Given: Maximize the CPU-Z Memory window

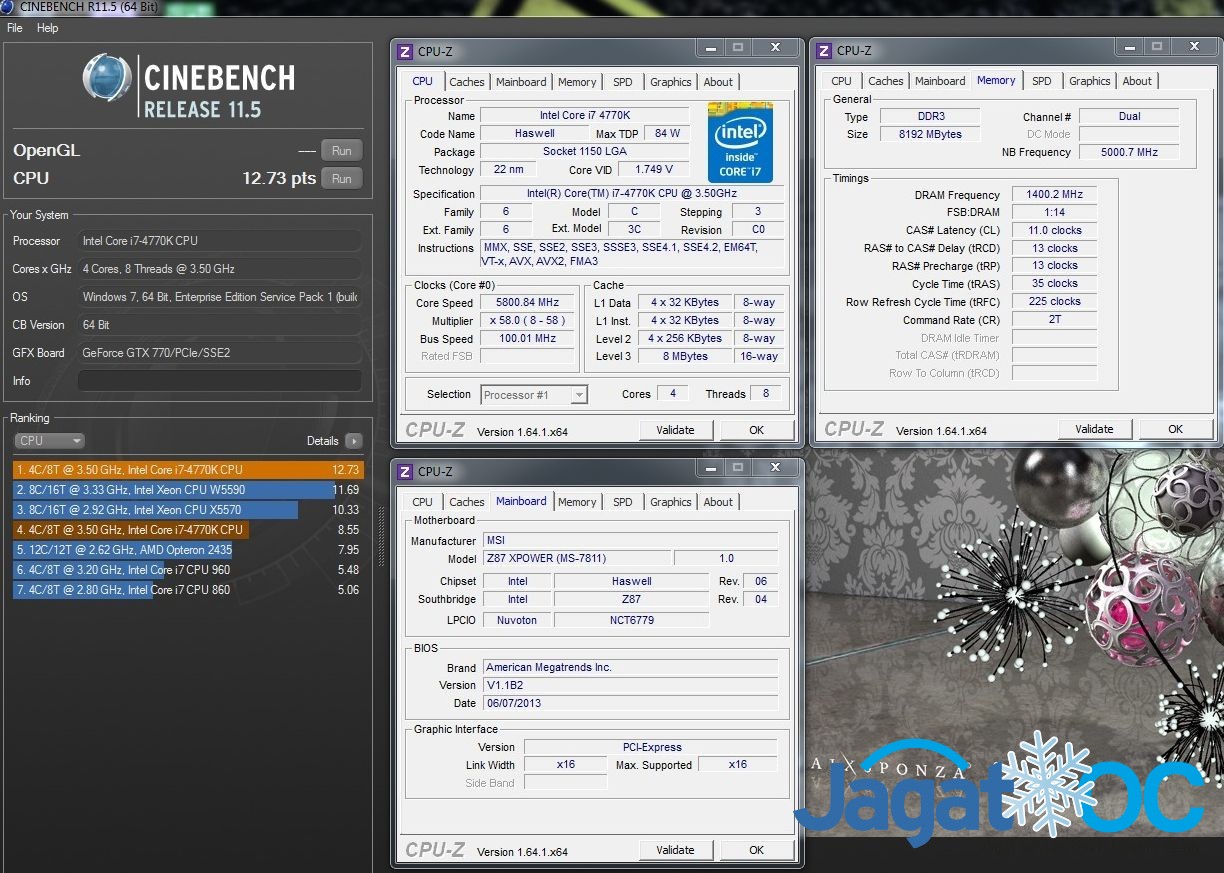Looking at the screenshot, I should [x=1157, y=48].
